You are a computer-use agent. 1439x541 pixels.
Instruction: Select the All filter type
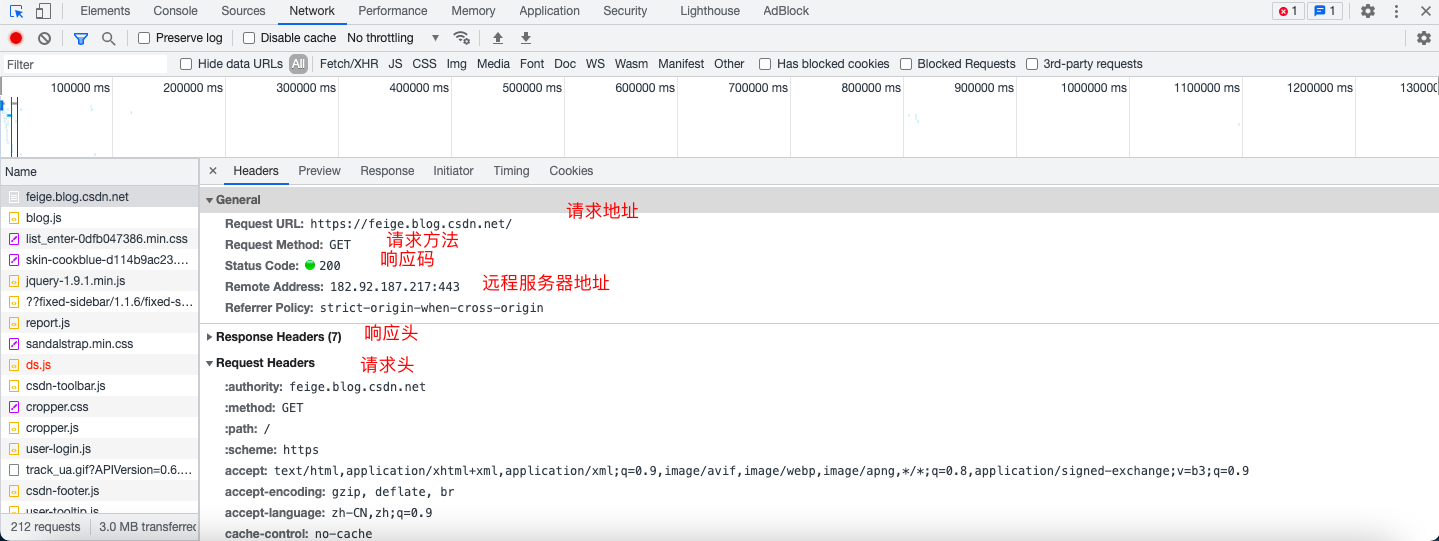click(298, 64)
